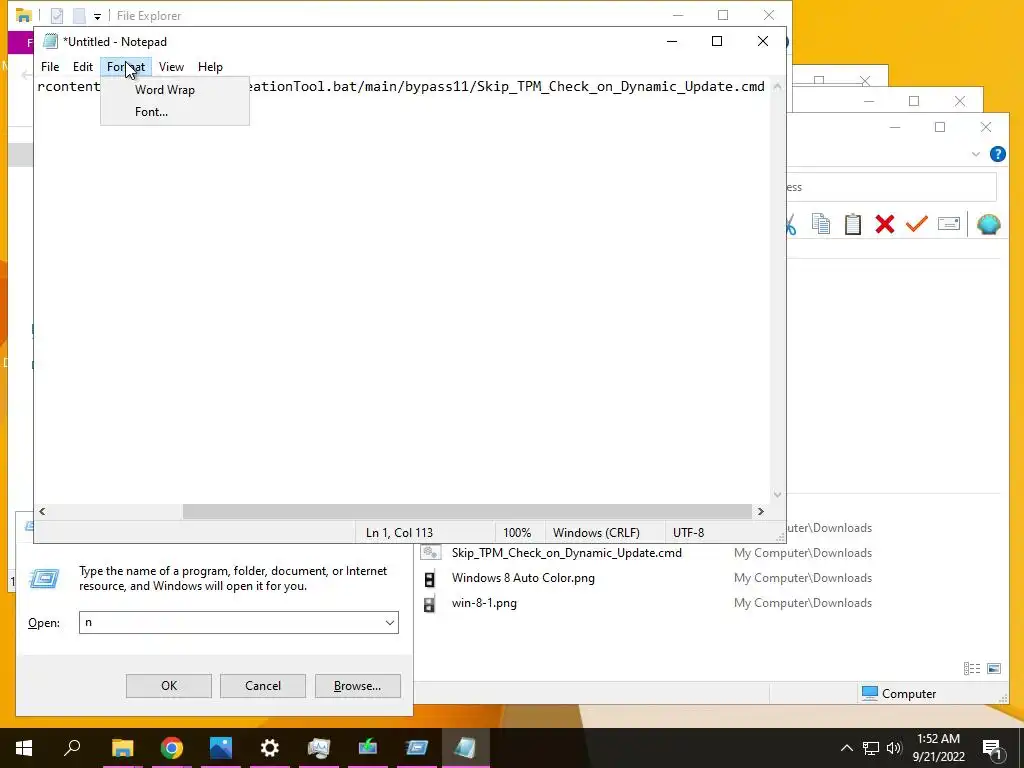Open taskbar Search magnifier
The height and width of the screenshot is (768, 1024).
[x=72, y=748]
